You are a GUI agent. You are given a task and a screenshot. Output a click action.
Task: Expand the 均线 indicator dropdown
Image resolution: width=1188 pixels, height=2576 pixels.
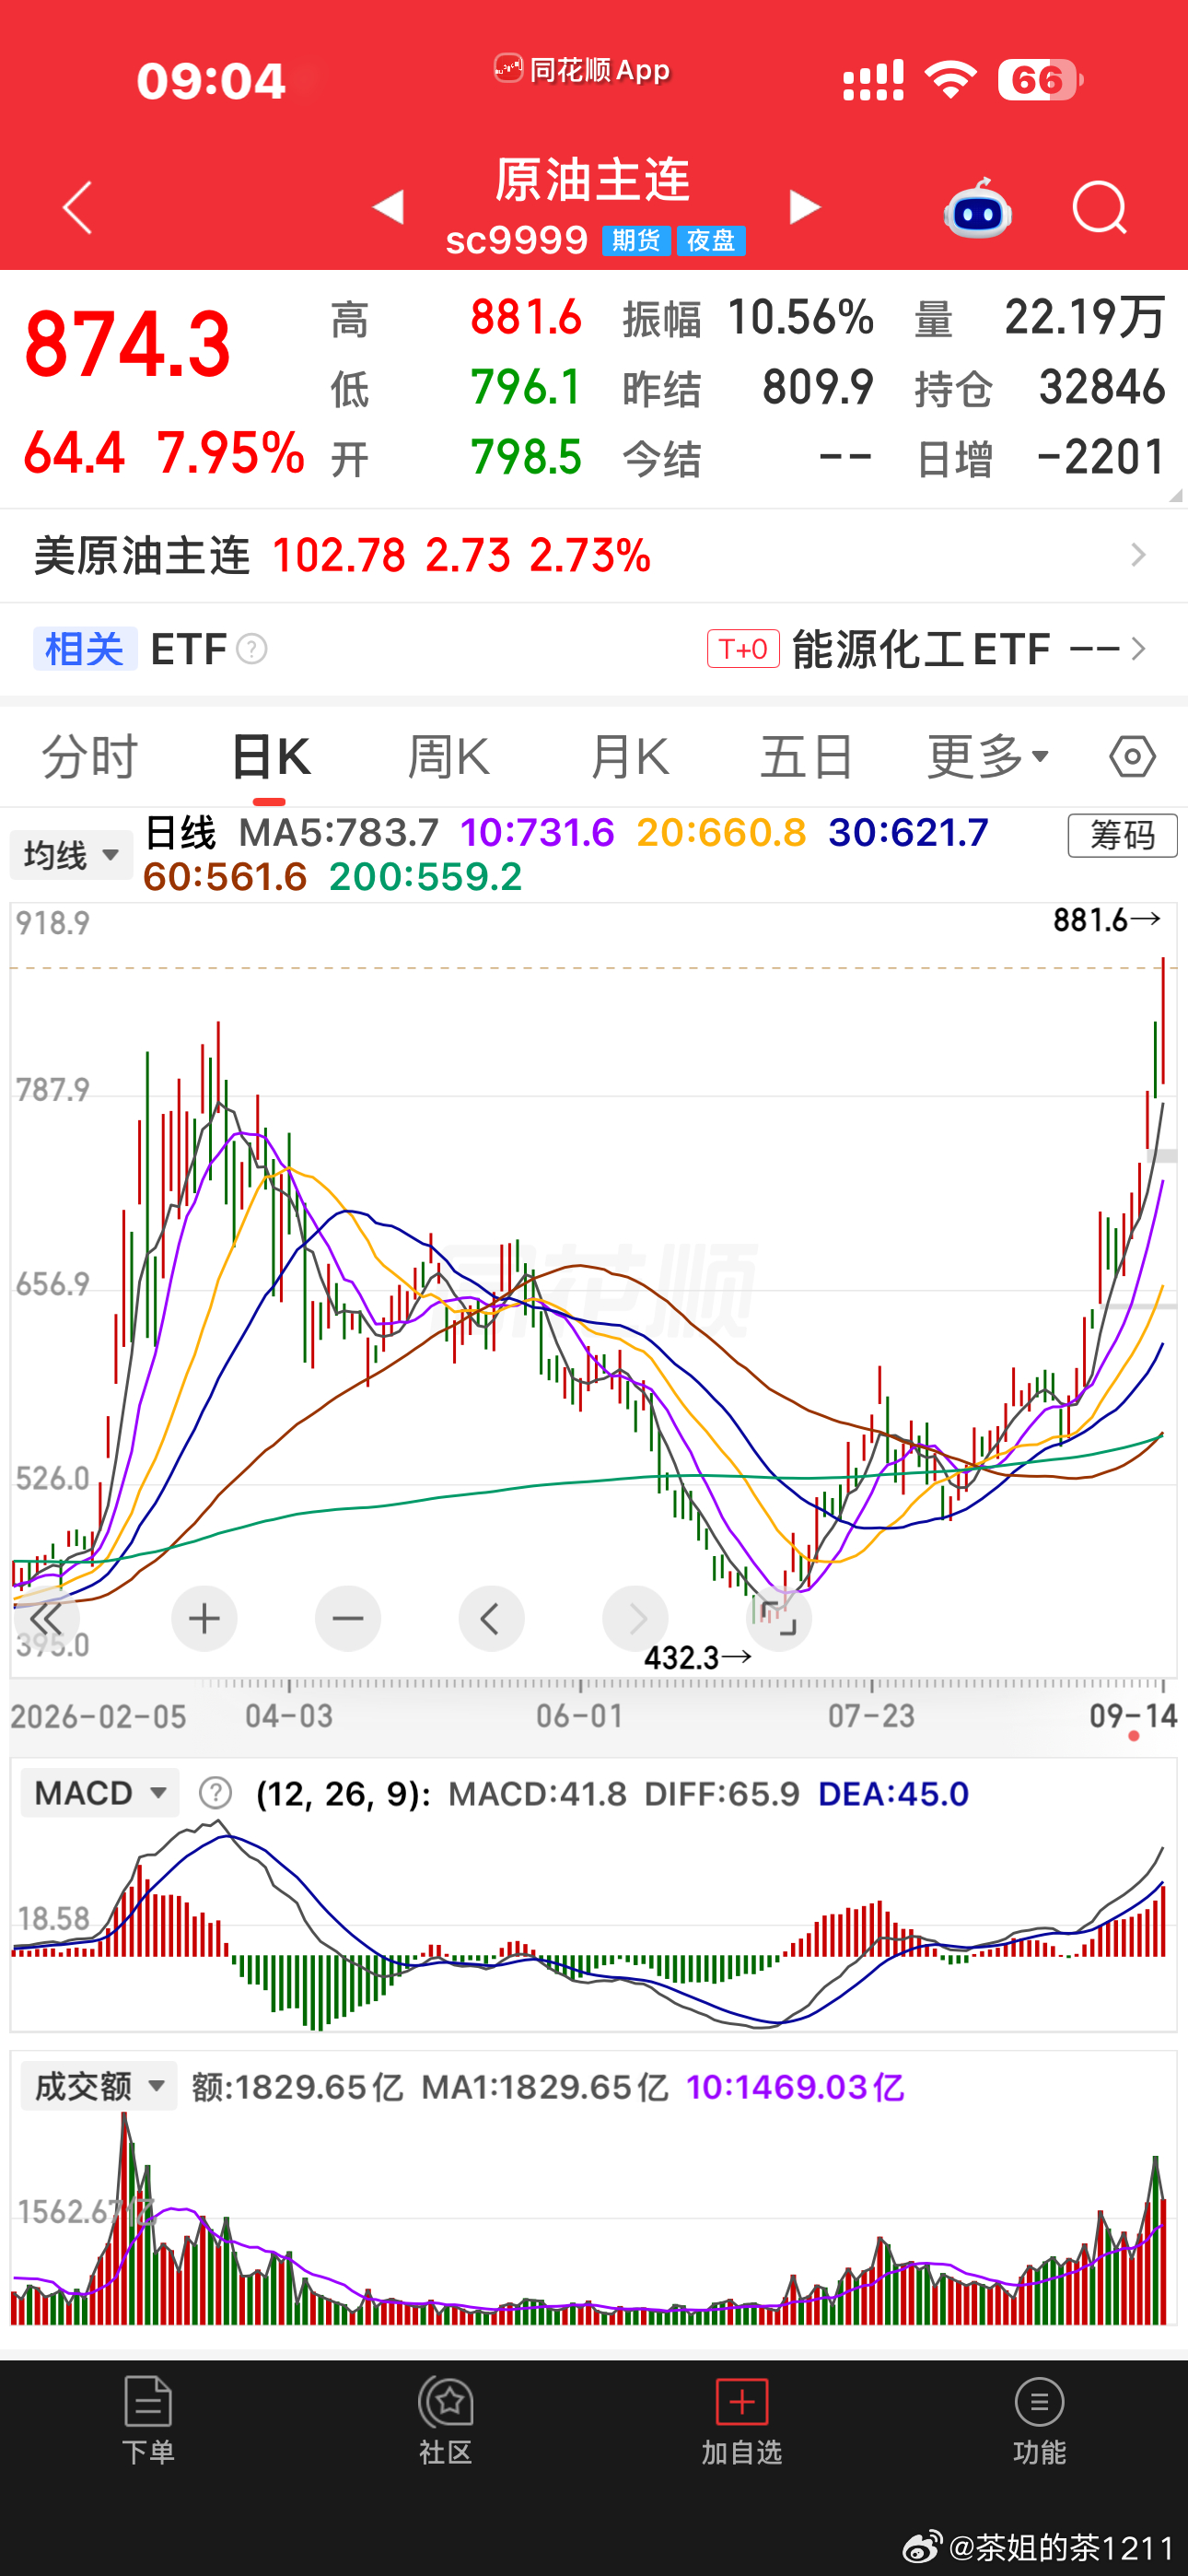click(71, 855)
